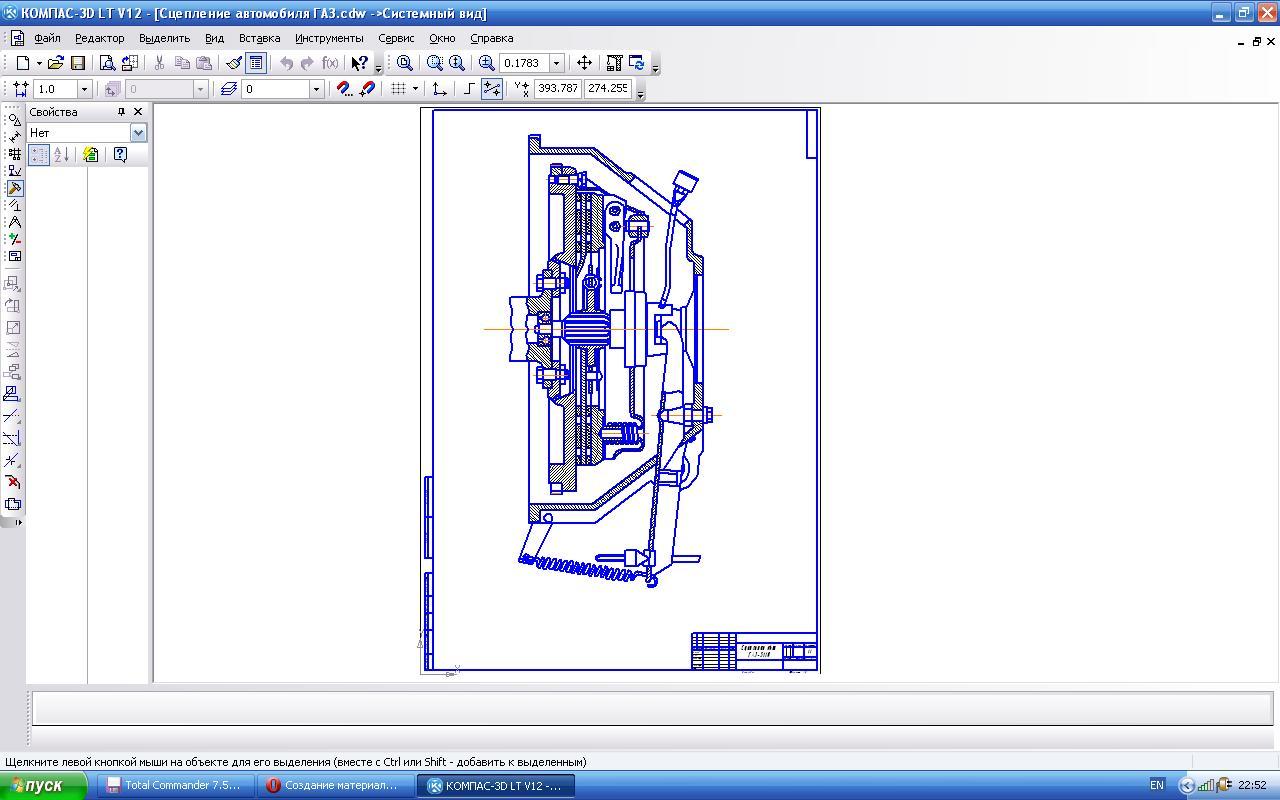Viewport: 1280px width, 800px height.
Task: Click the пуск Start button
Action: 42,785
